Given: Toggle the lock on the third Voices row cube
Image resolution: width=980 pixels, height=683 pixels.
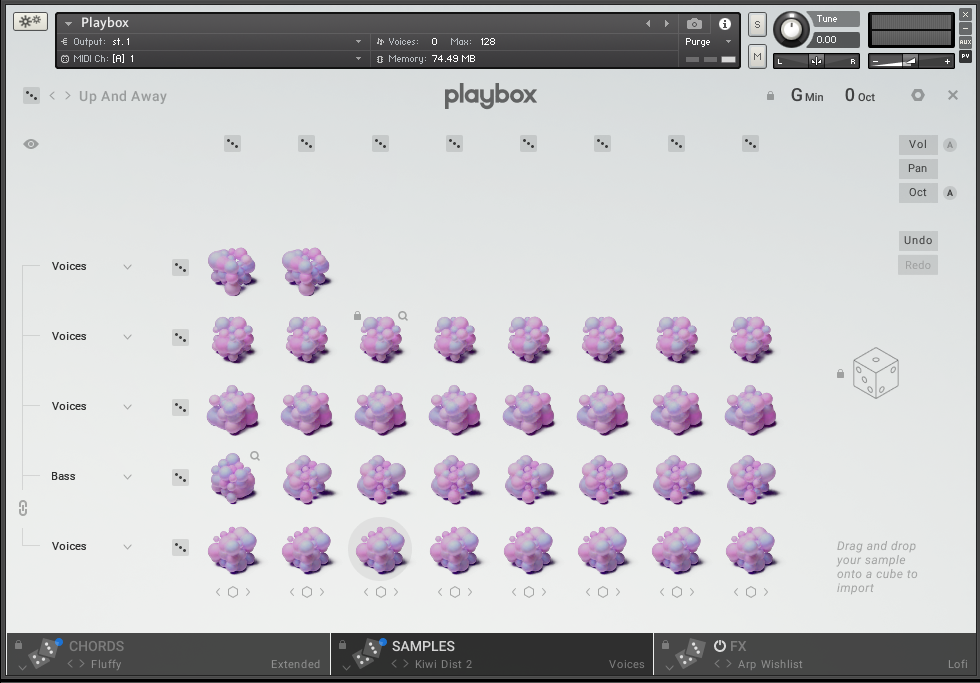Looking at the screenshot, I should [x=357, y=316].
